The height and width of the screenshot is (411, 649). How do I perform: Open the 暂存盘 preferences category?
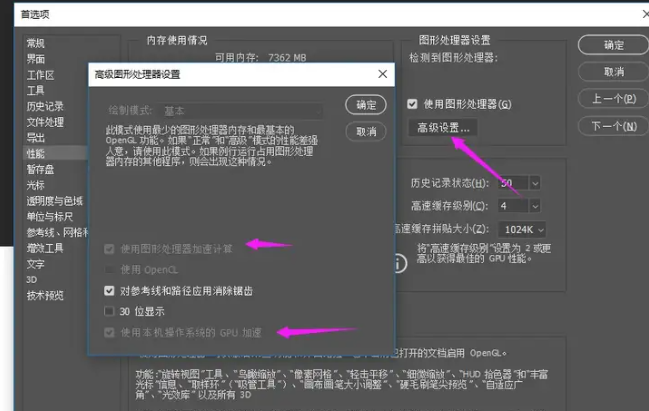coord(40,169)
